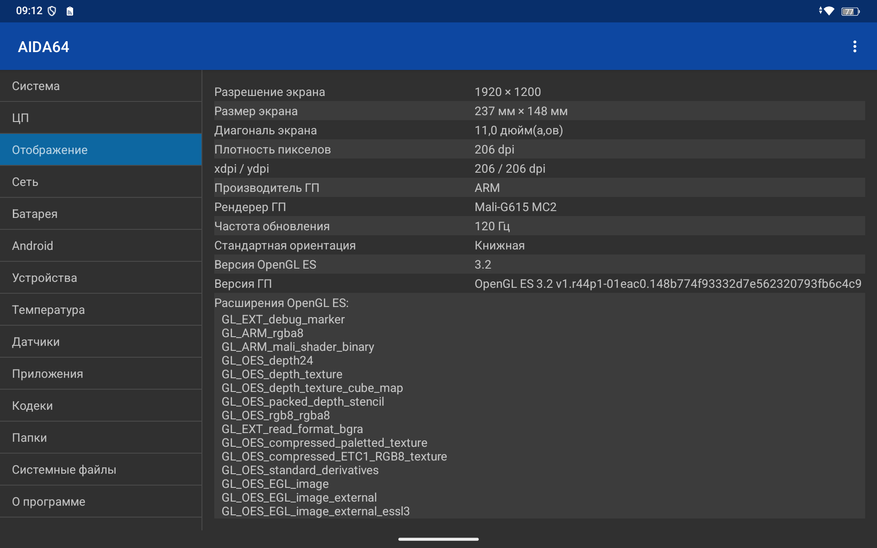
Task: Tap the battery icon in status bar
Action: [850, 11]
